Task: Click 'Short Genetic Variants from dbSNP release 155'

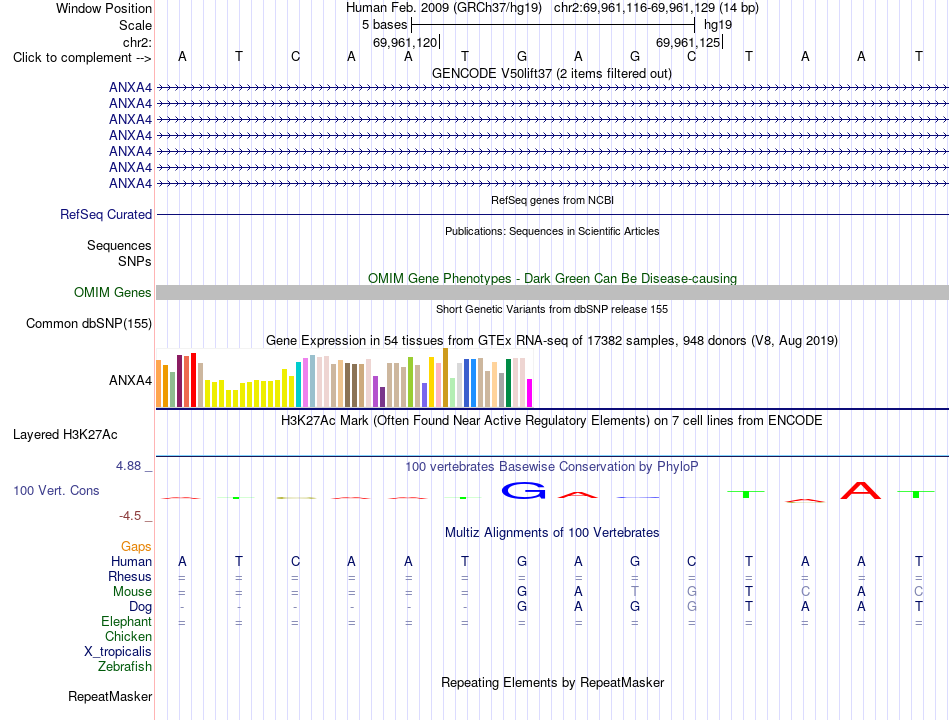Action: point(552,309)
